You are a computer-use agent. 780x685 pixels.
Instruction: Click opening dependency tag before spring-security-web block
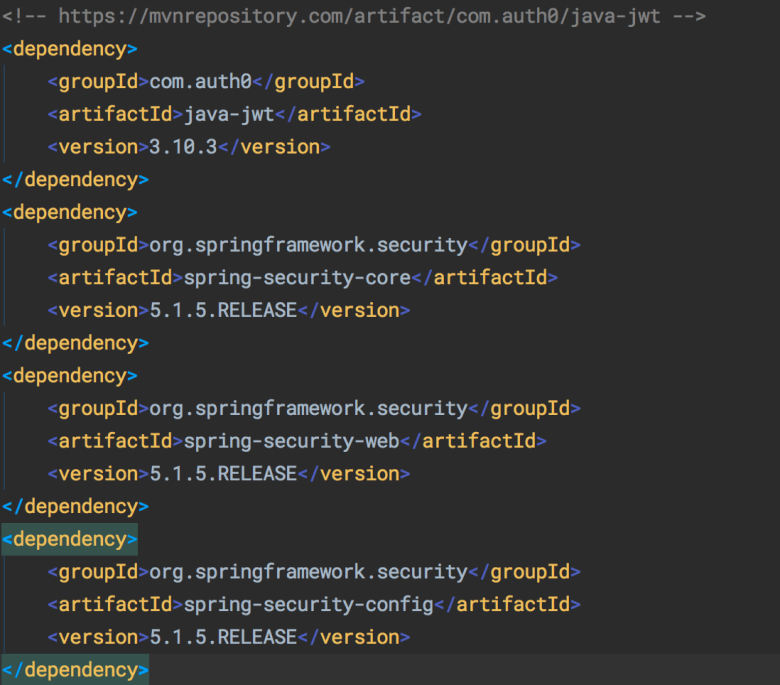click(70, 376)
